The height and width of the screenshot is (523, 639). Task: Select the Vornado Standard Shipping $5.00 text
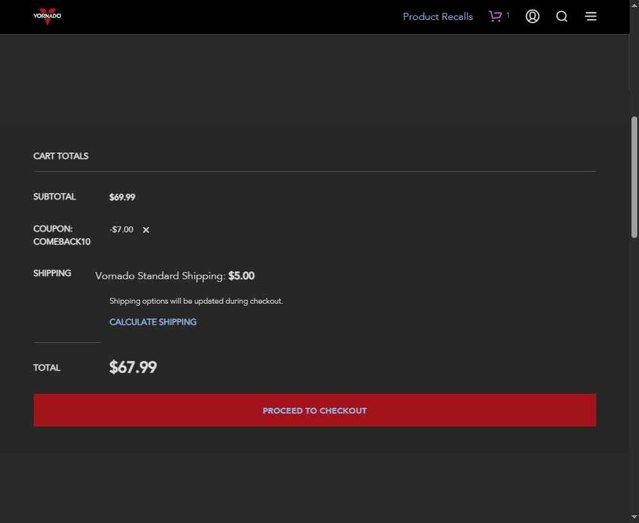point(175,276)
